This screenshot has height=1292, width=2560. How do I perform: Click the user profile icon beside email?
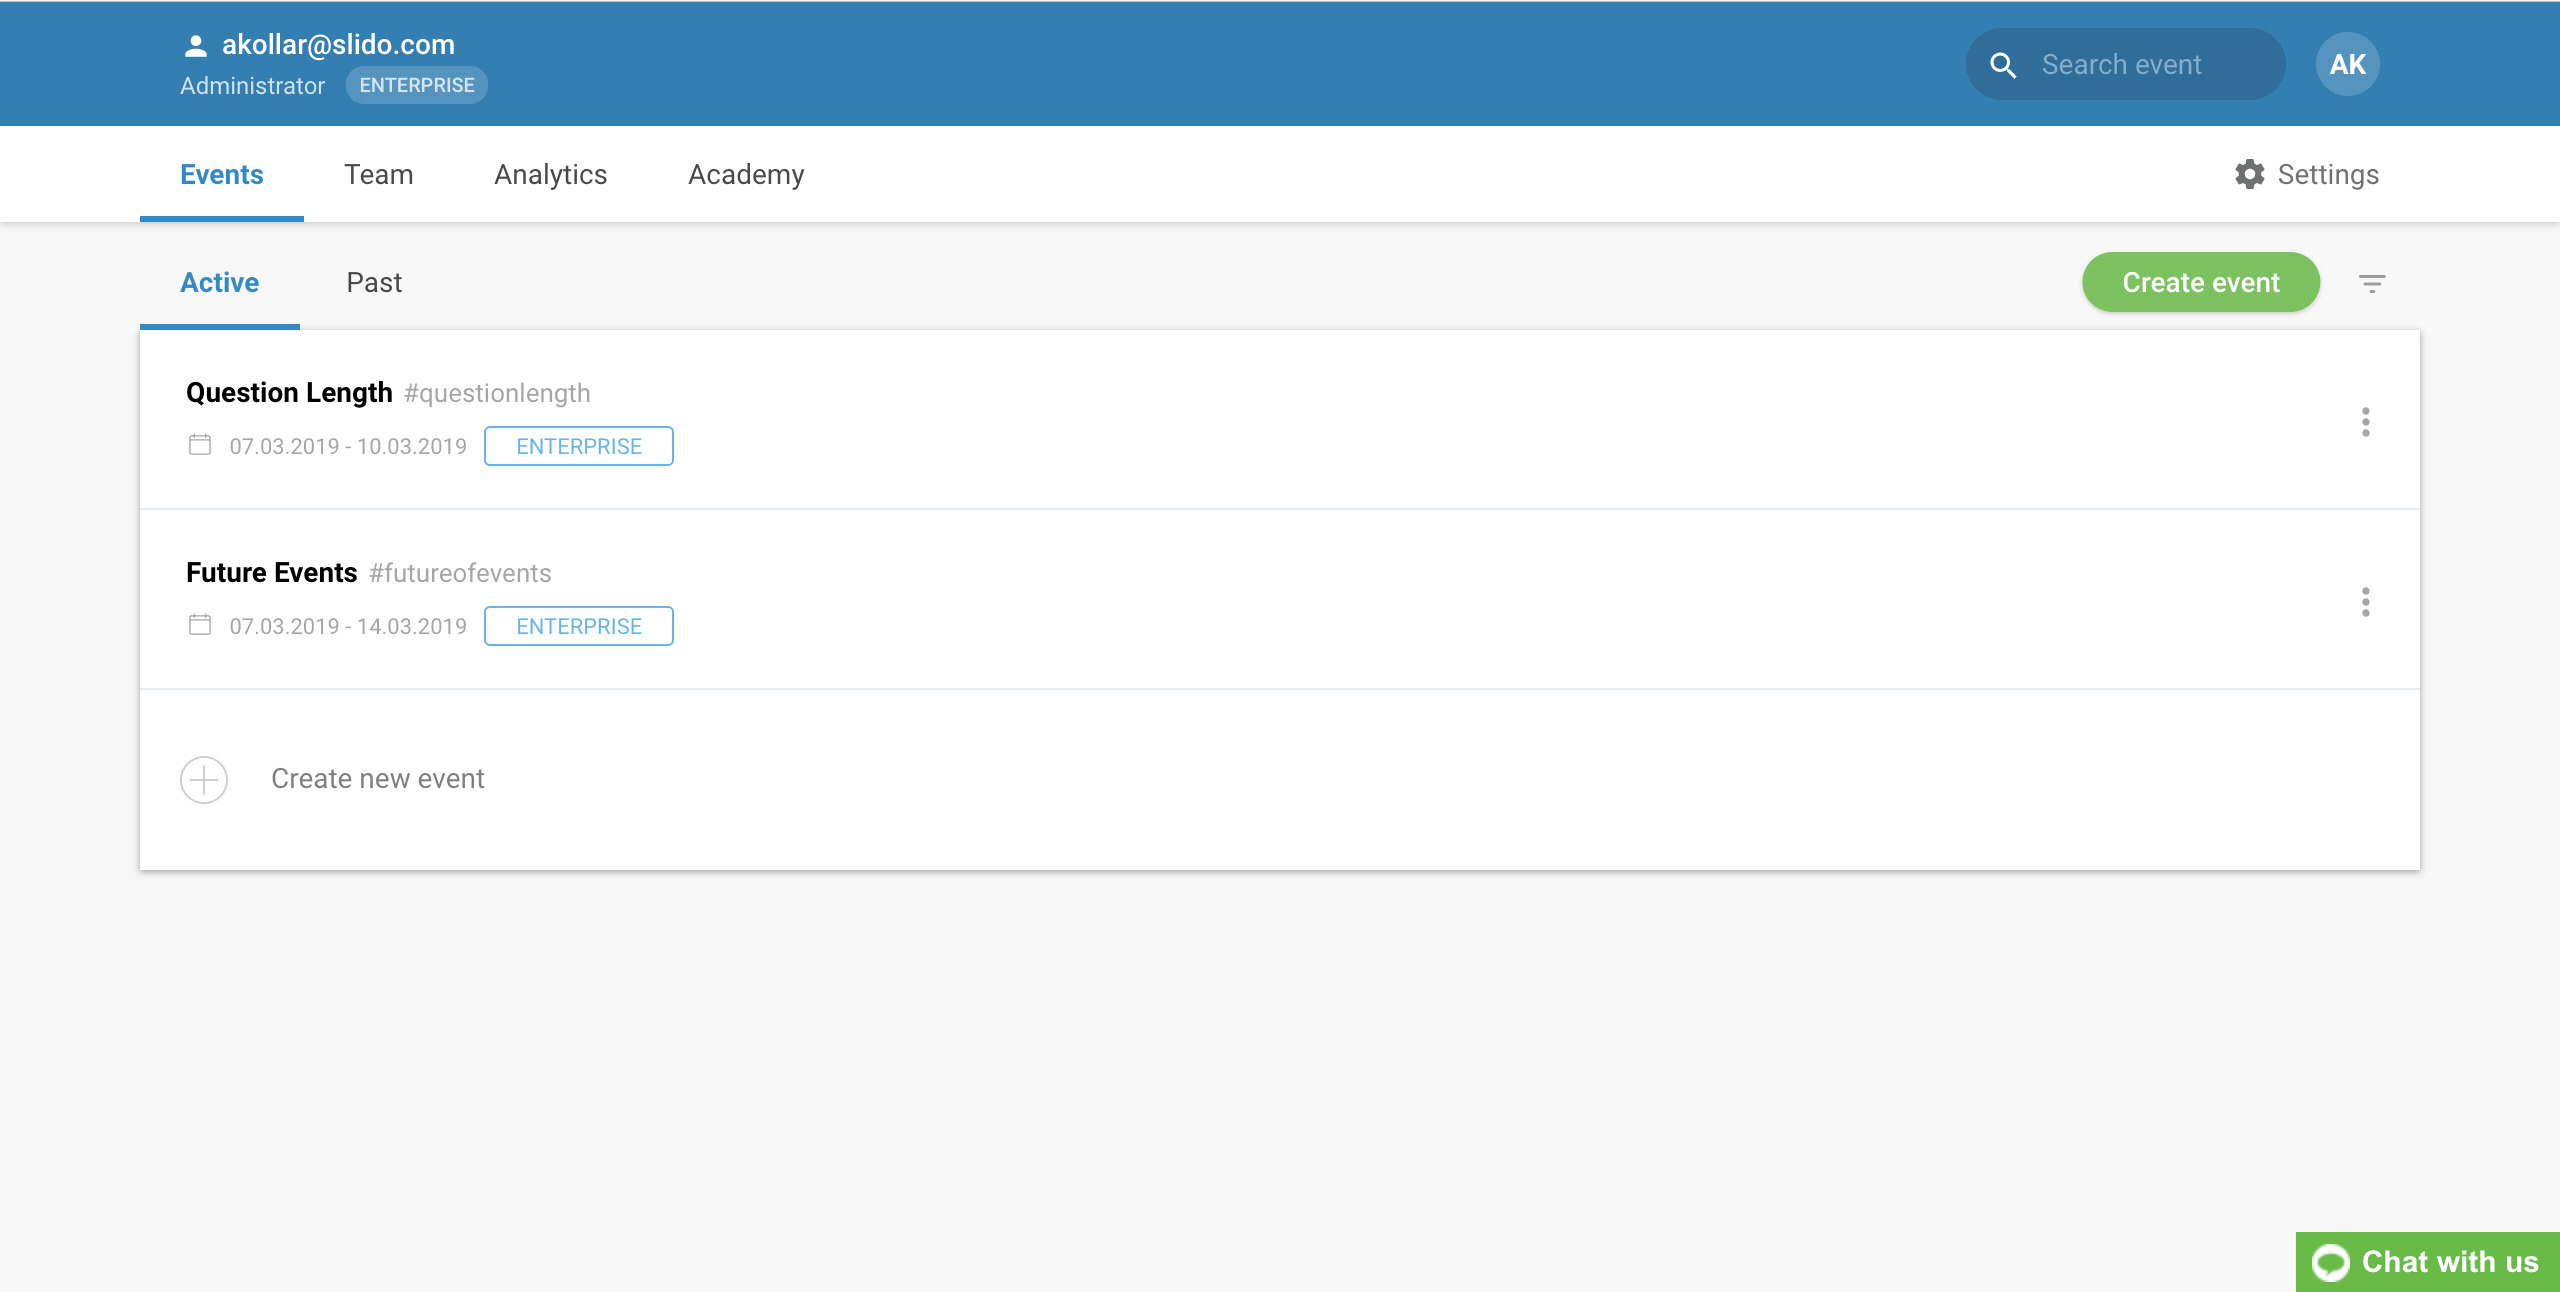(x=196, y=45)
